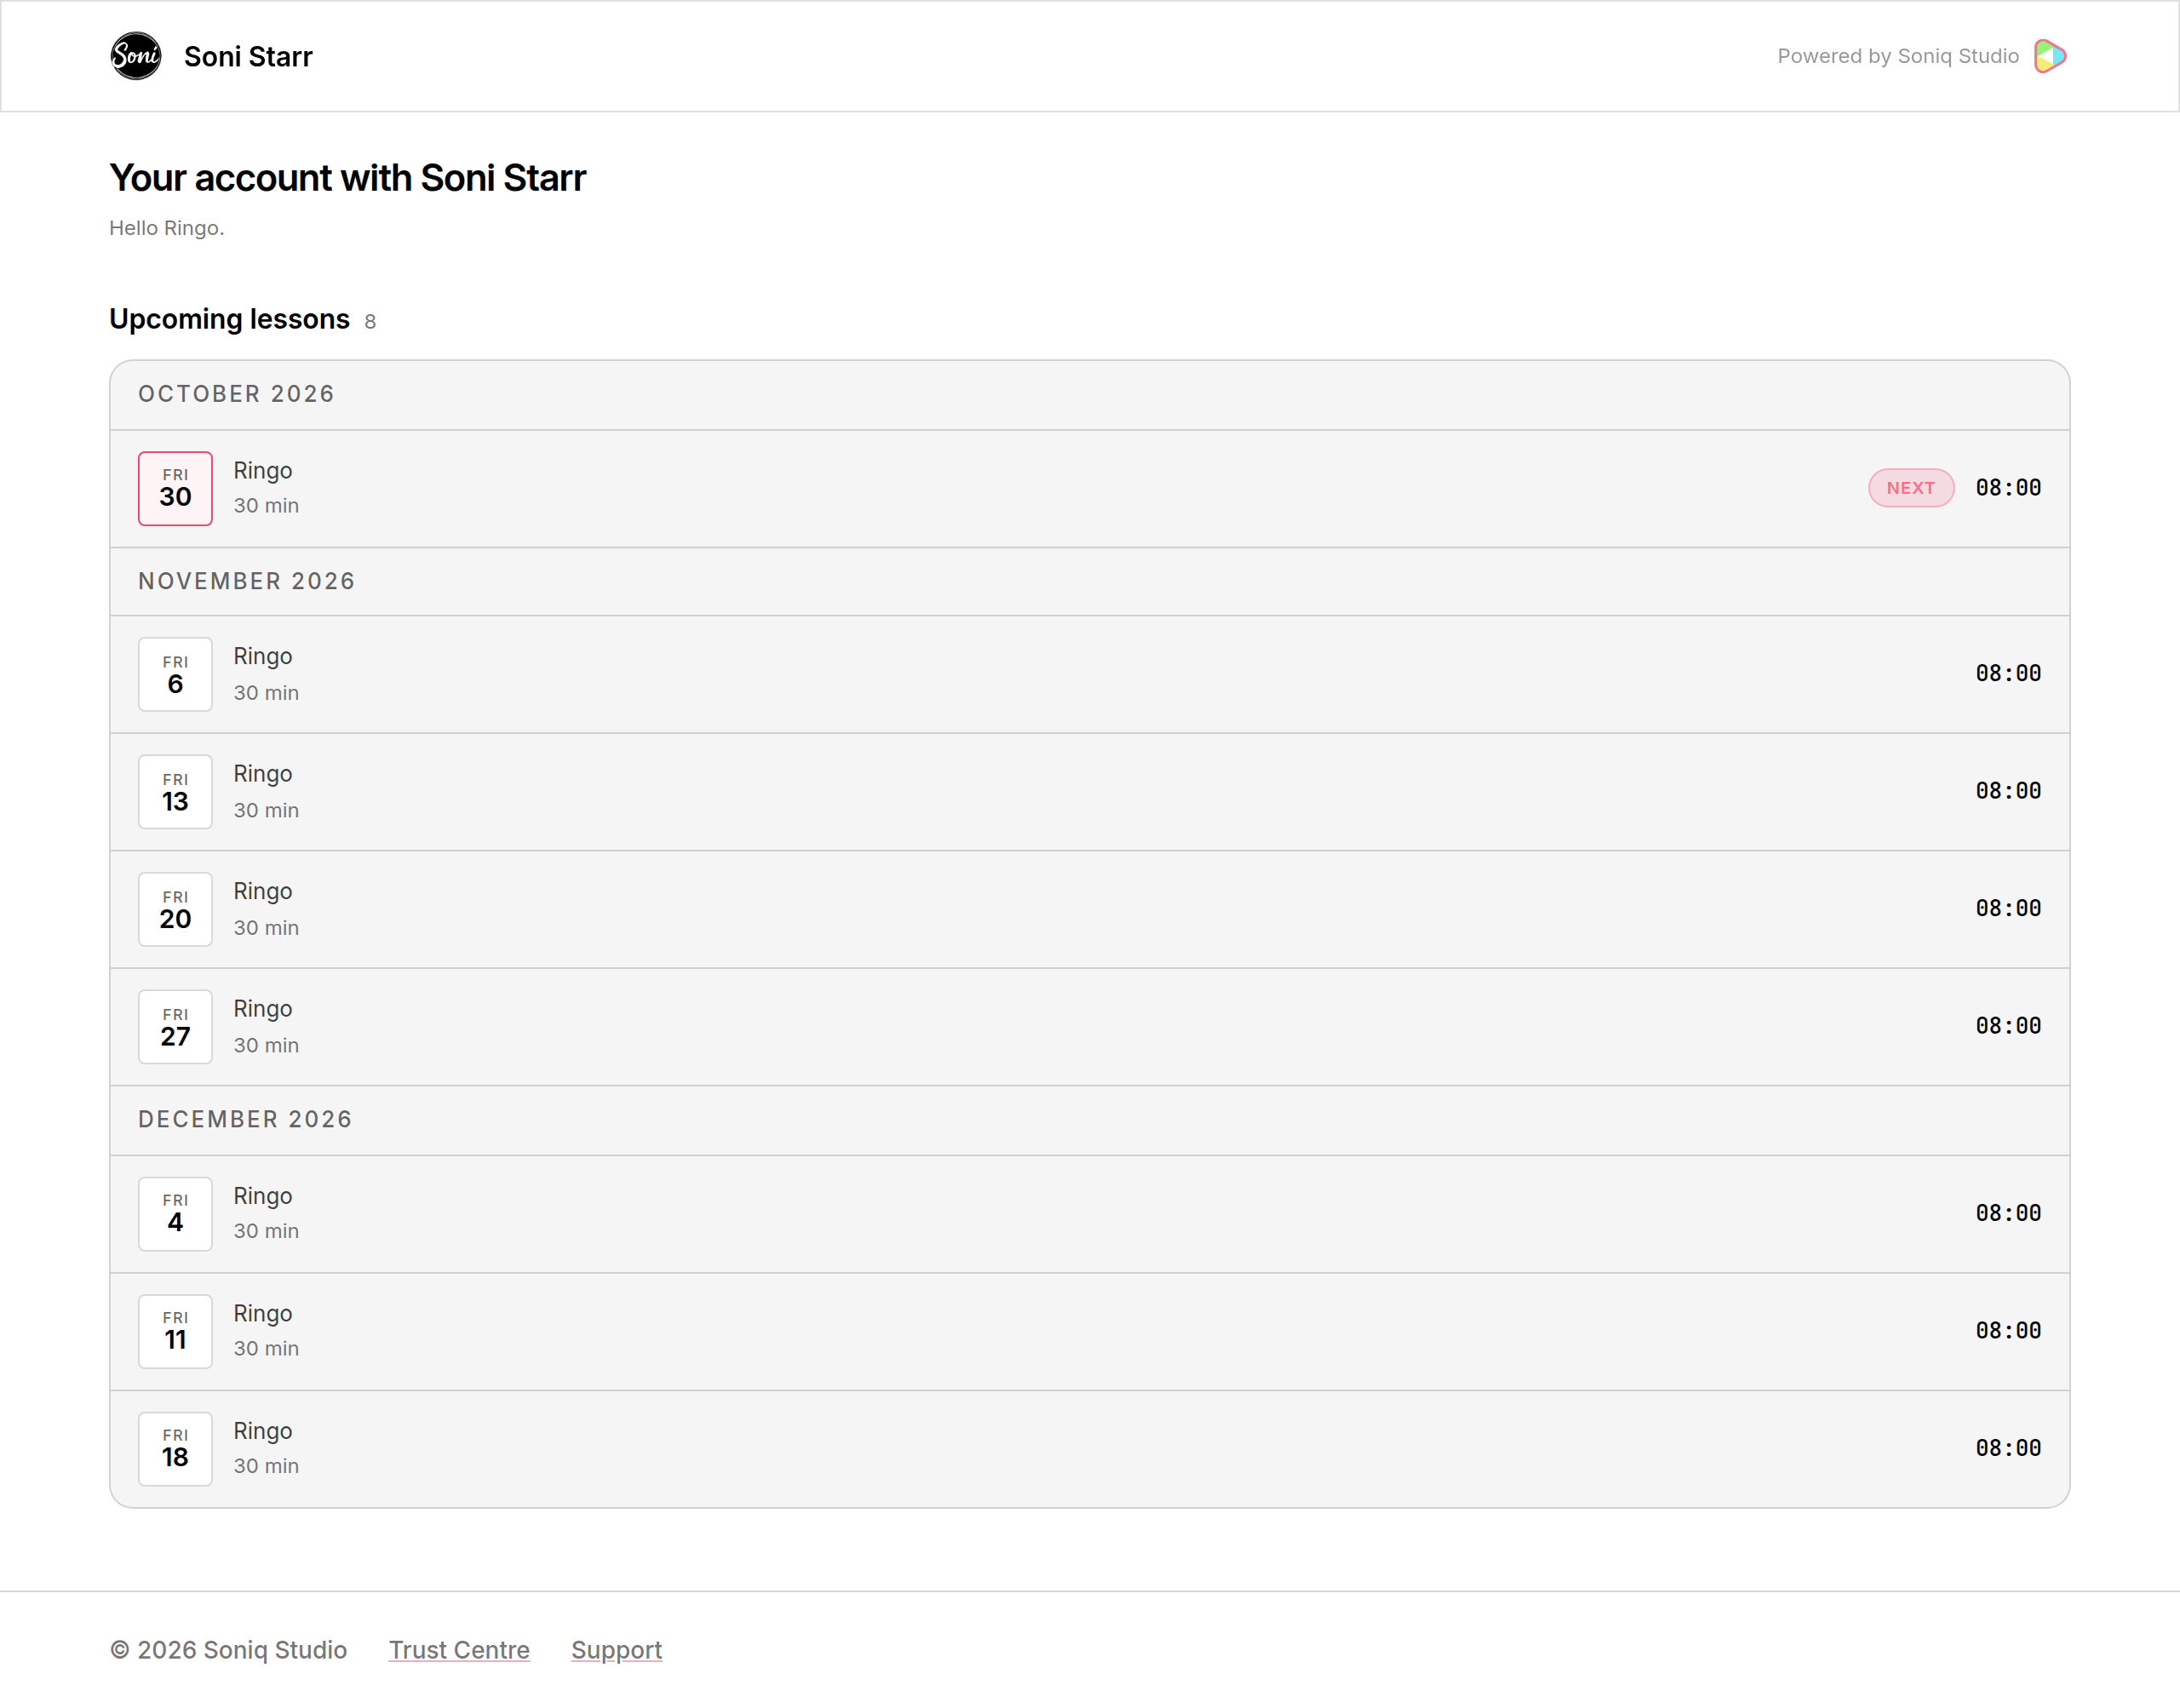Click the lesson count 8 beside Upcoming lessons

pos(370,322)
